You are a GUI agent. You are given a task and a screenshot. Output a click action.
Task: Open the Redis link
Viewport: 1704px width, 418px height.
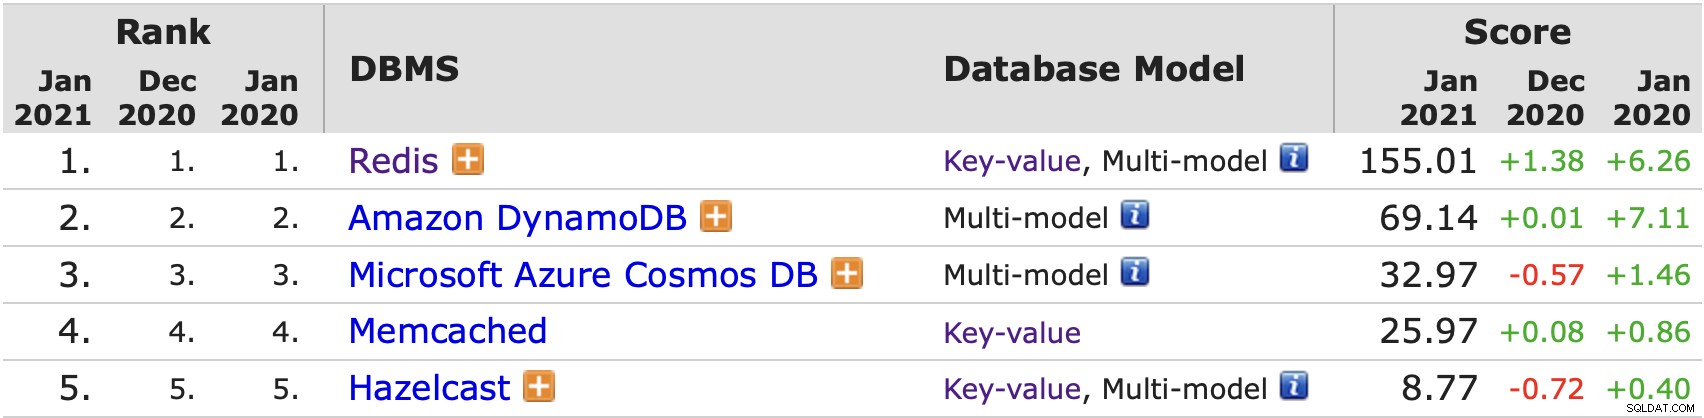click(x=393, y=161)
